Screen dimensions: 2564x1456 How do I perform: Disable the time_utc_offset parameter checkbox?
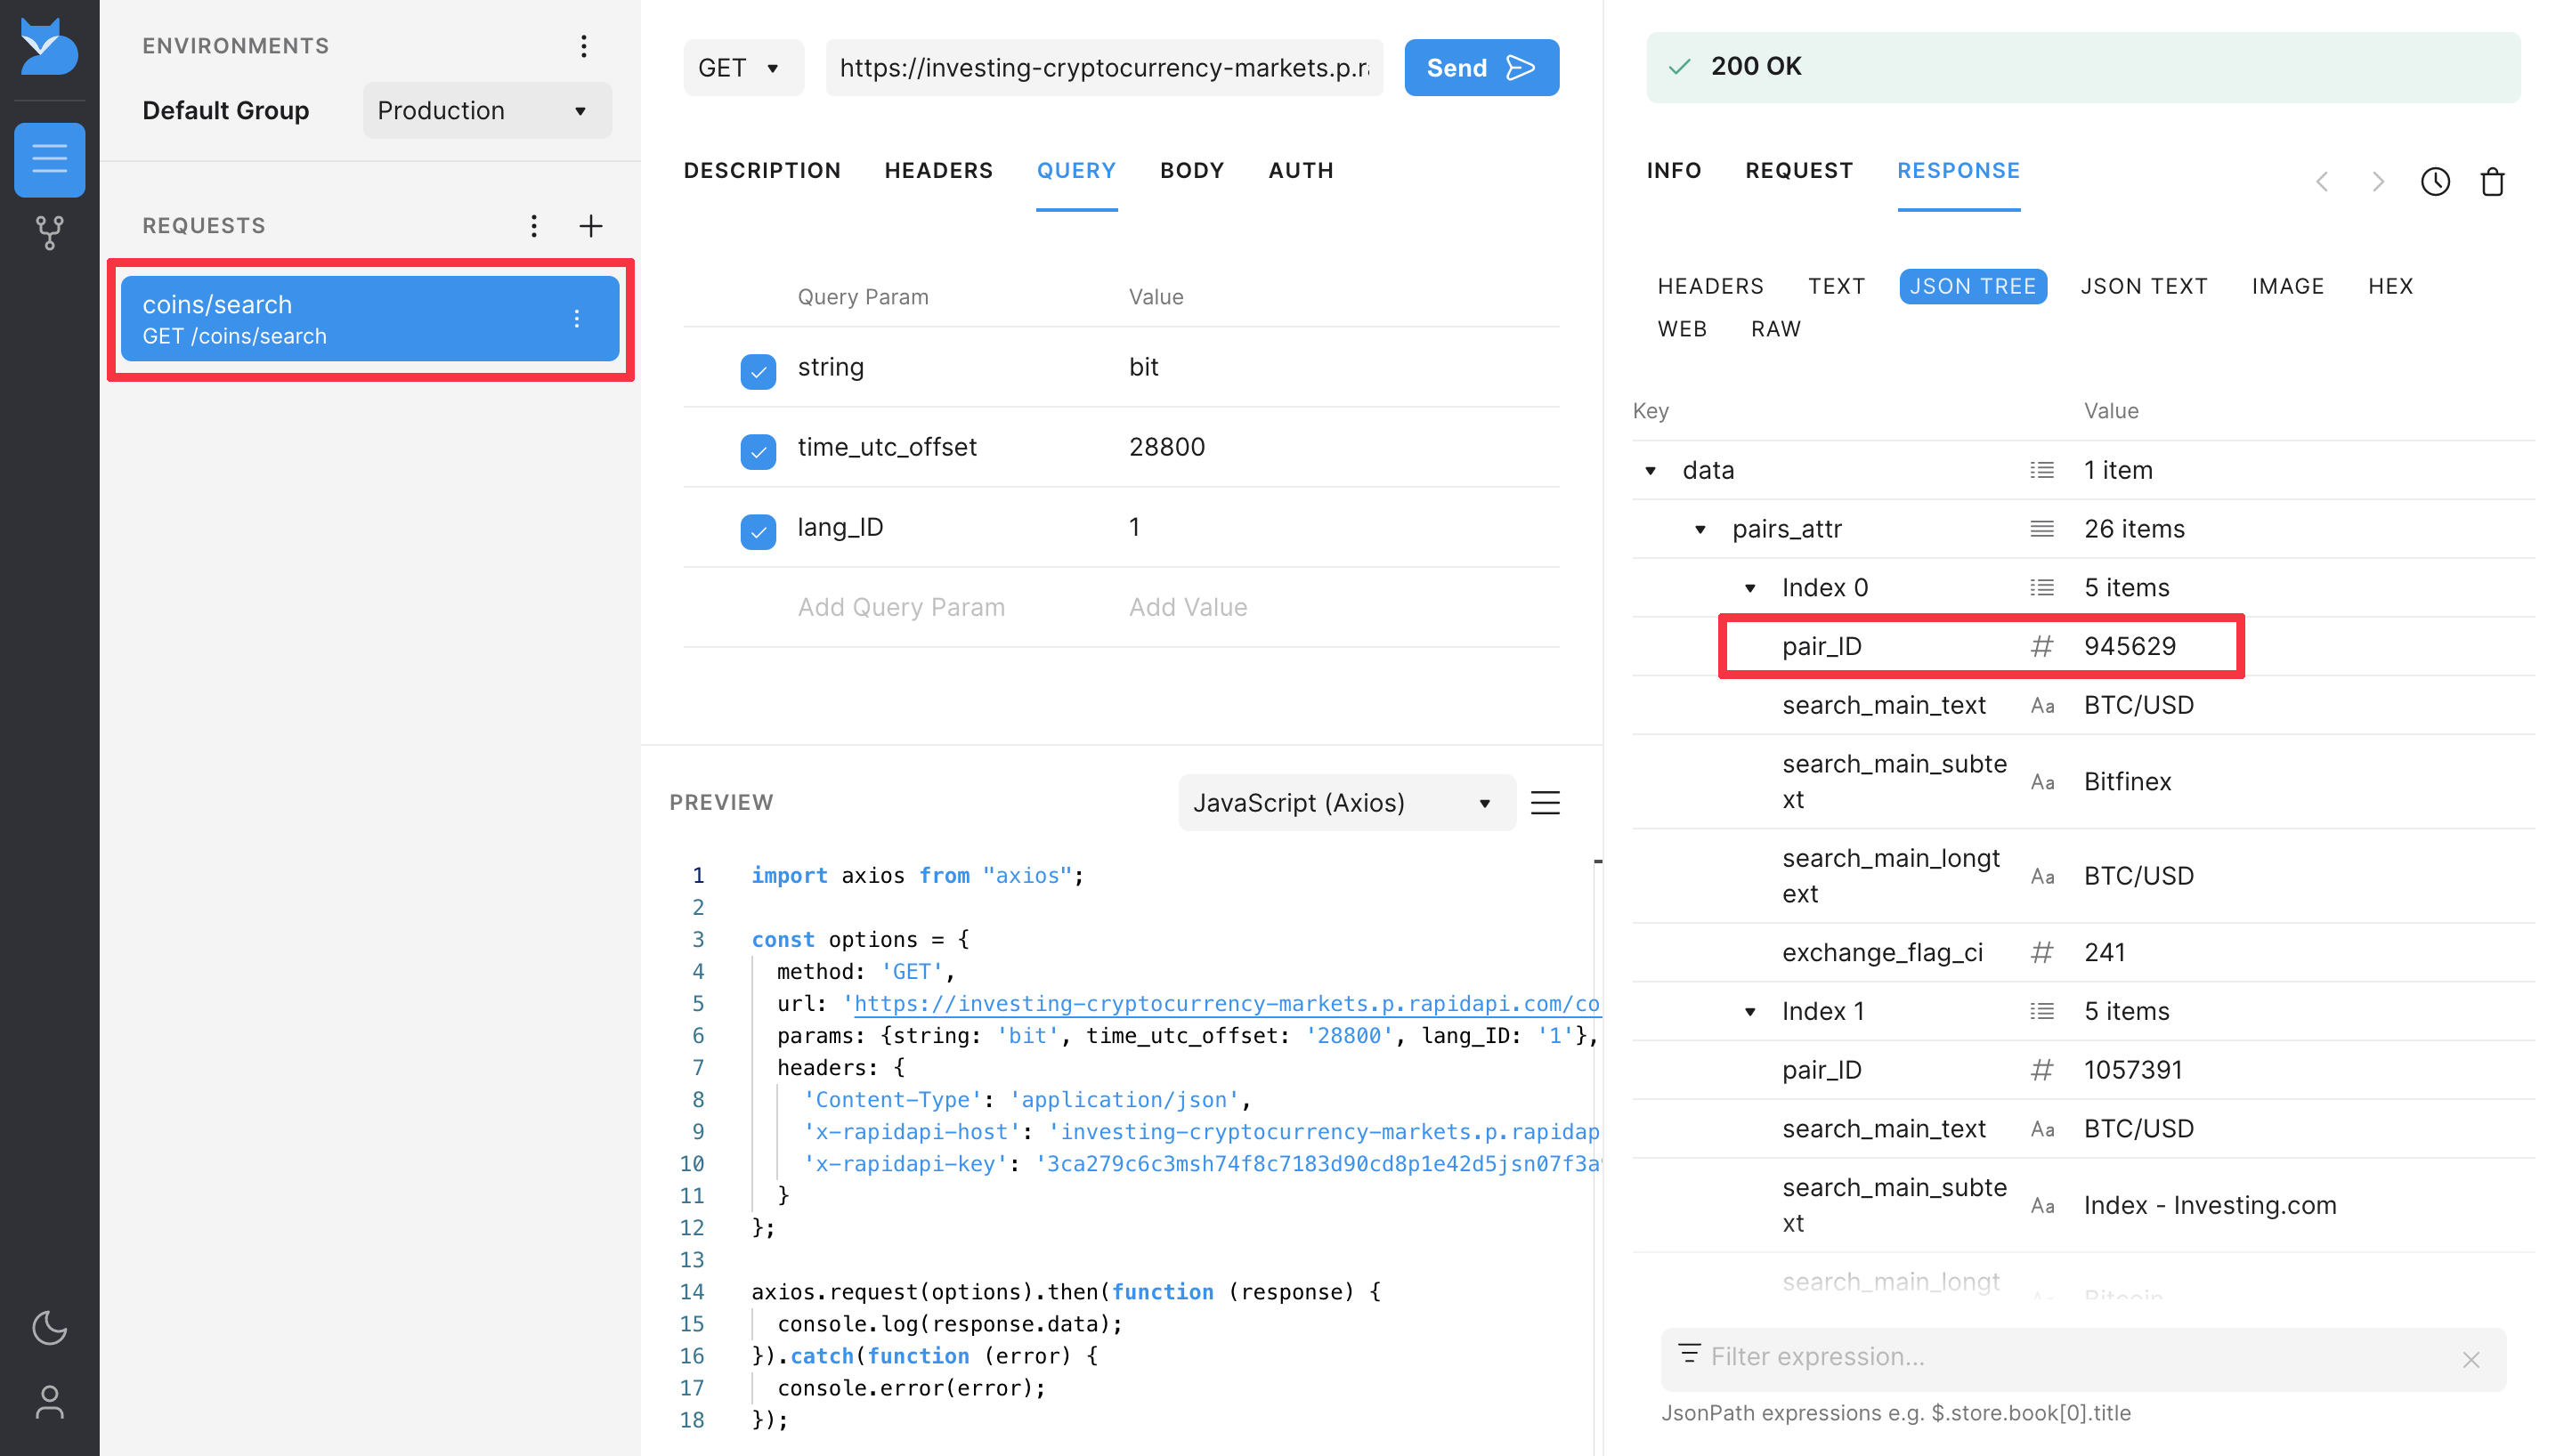coord(758,451)
